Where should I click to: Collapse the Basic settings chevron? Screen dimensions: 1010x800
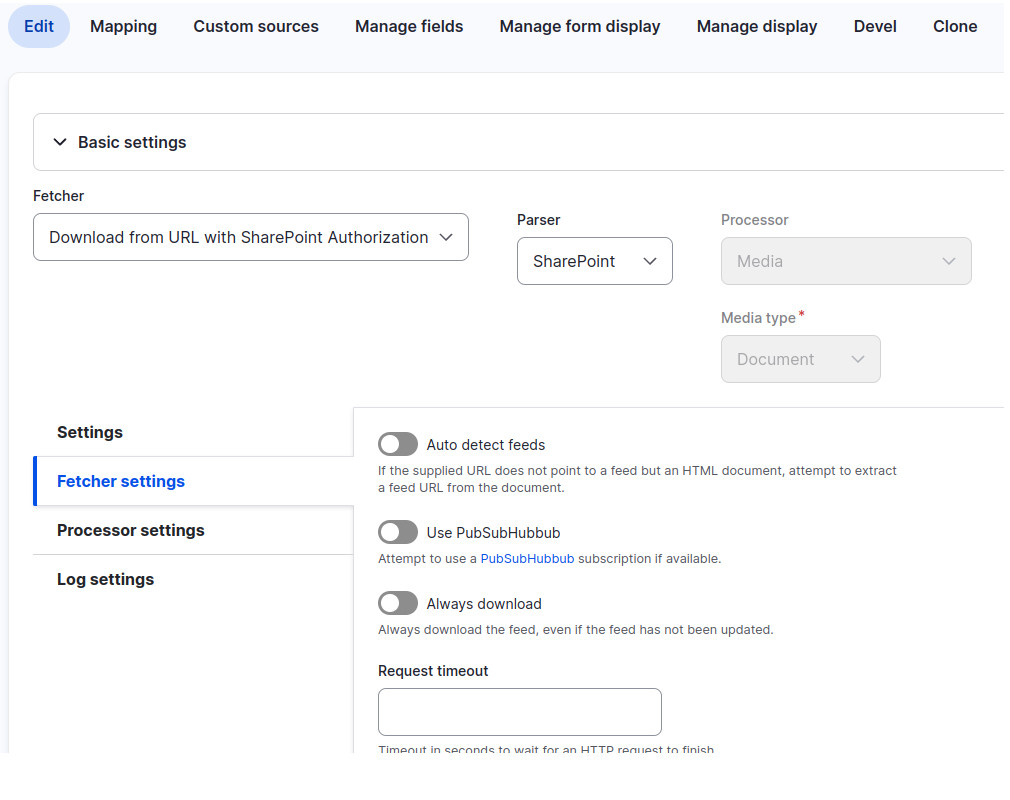click(60, 143)
